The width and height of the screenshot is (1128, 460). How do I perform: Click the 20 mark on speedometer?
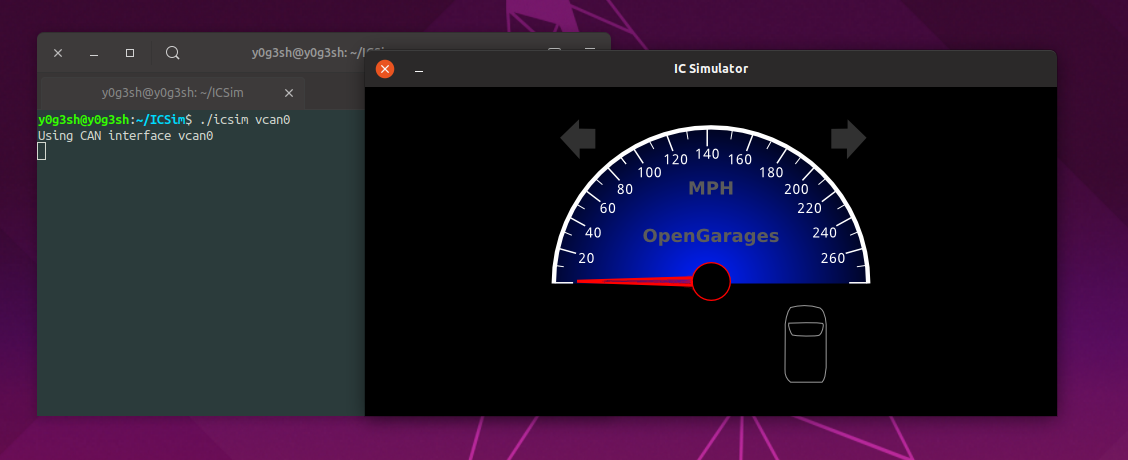pos(586,258)
